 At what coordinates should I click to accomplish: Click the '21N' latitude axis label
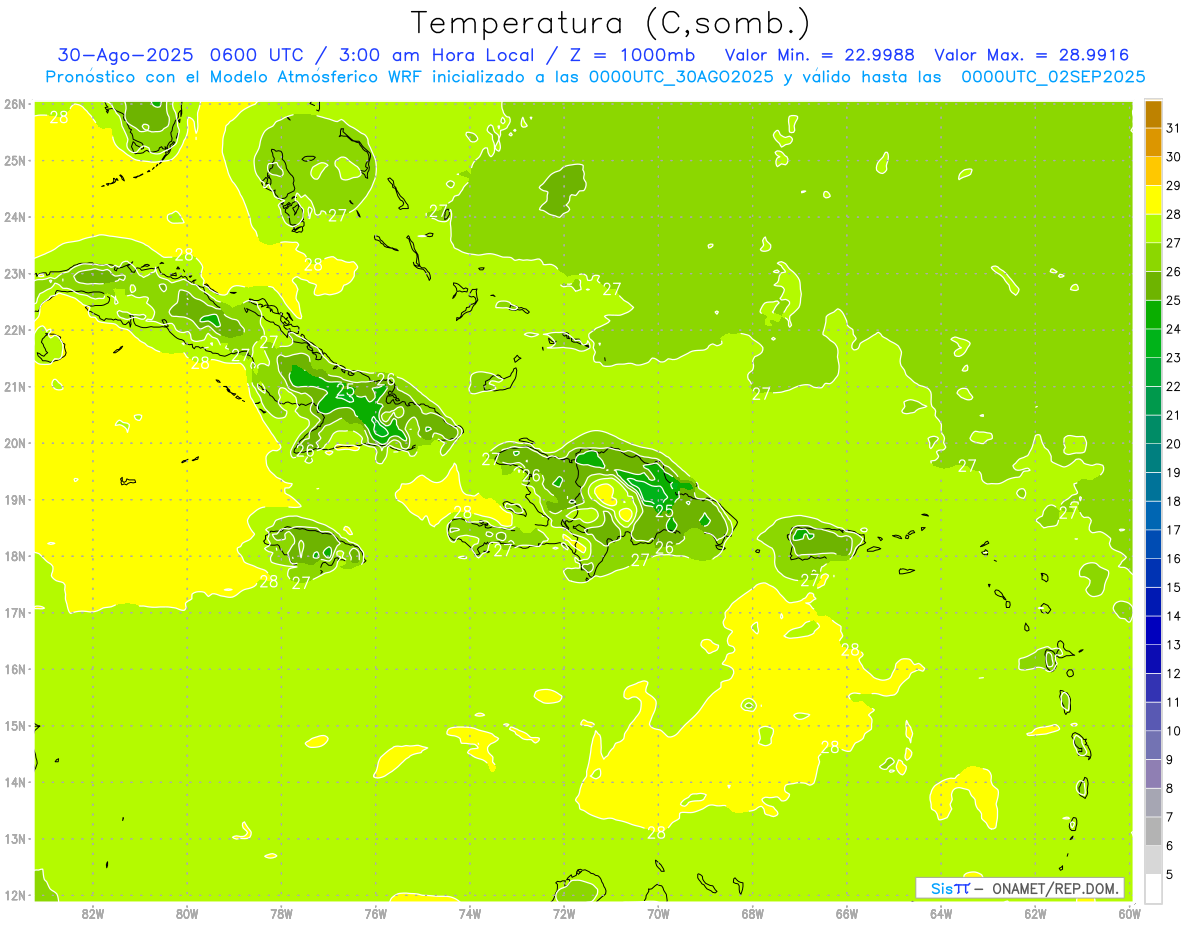[x=15, y=387]
